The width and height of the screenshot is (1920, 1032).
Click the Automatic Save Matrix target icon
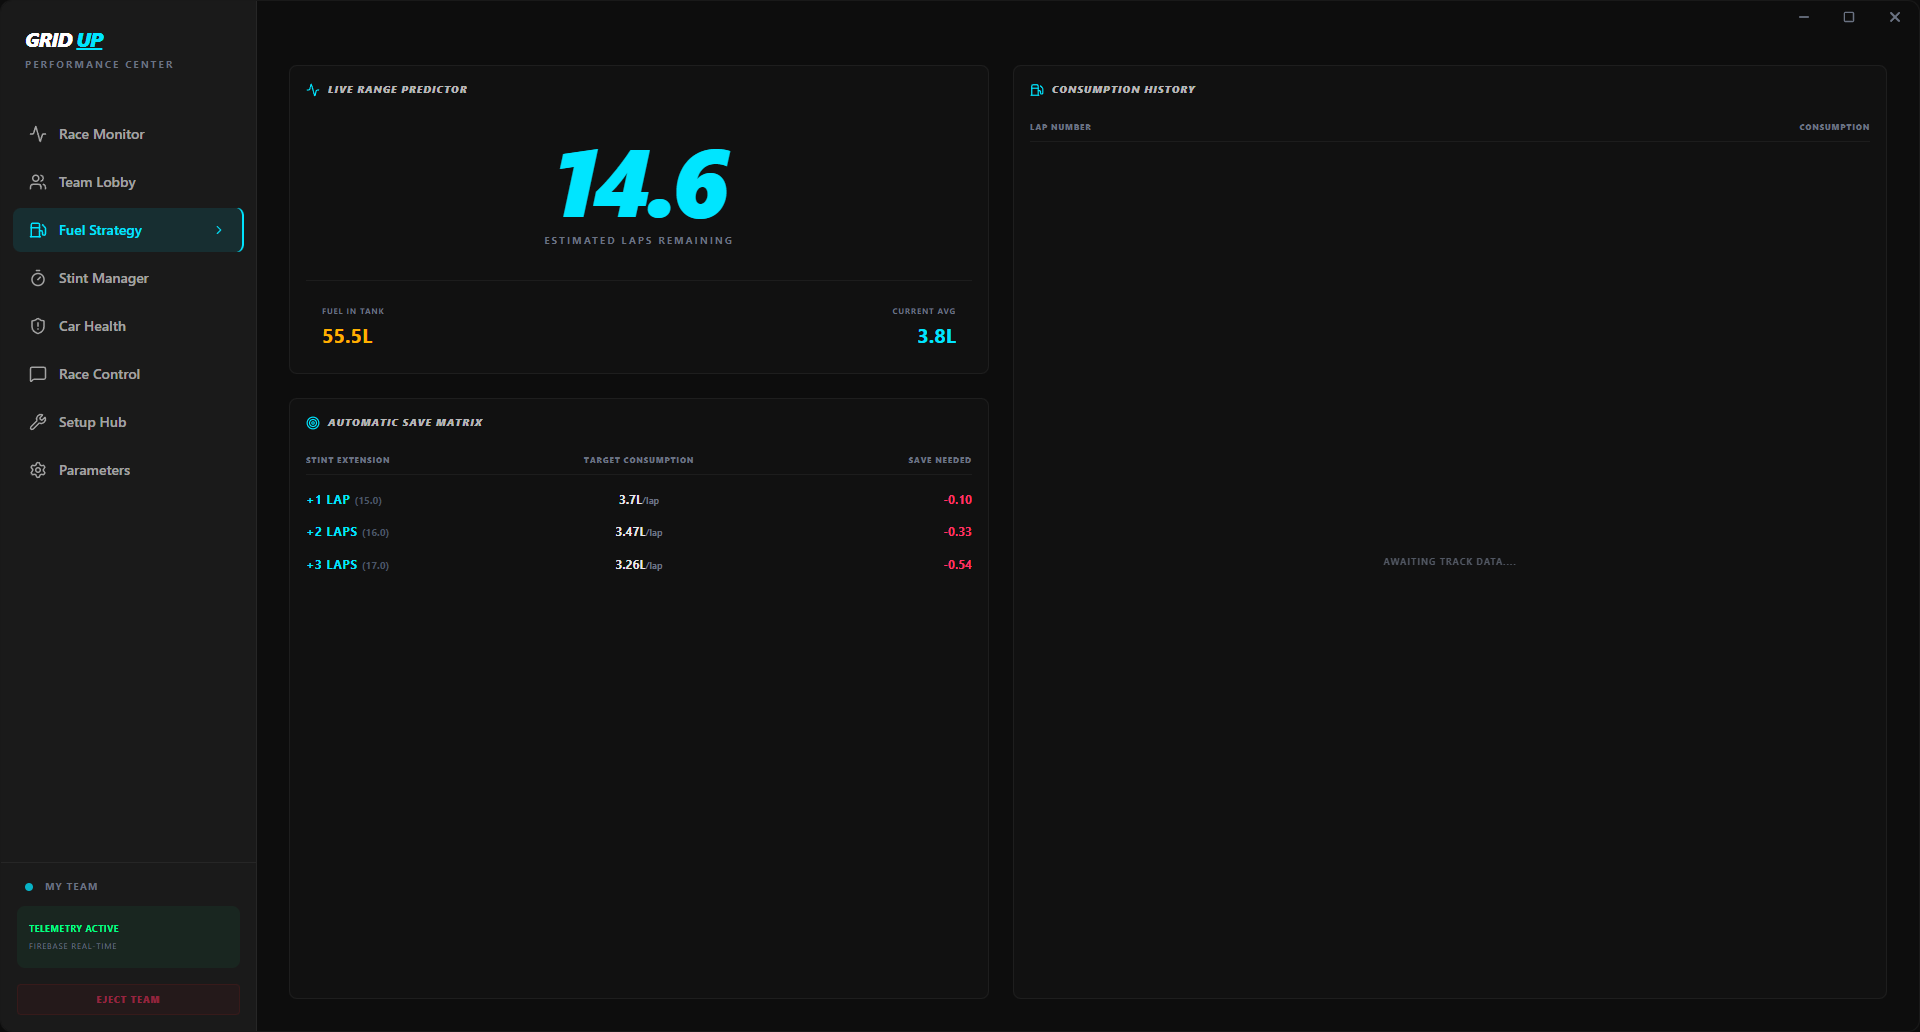pyautogui.click(x=313, y=423)
